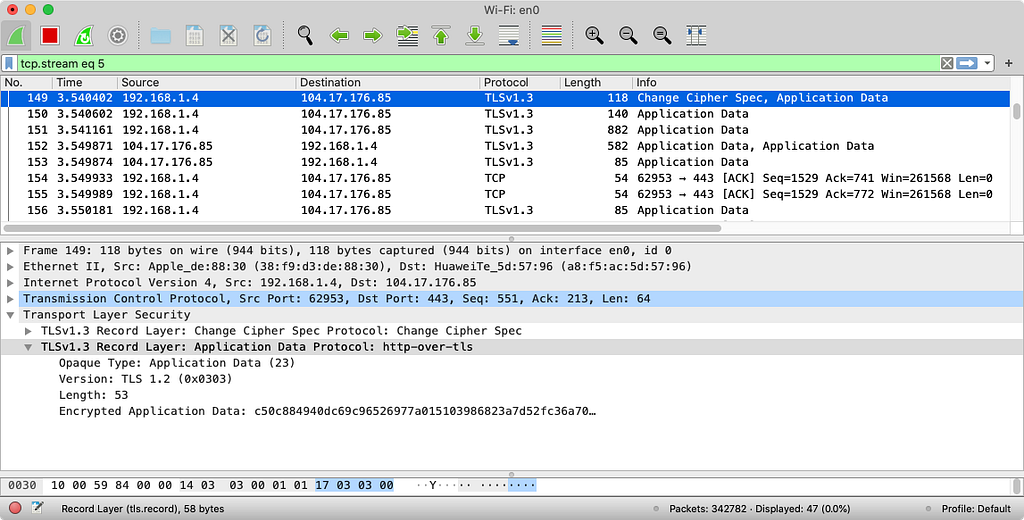Click Packets: 342782 Displayed: 47 status
The height and width of the screenshot is (520, 1024).
[x=760, y=508]
